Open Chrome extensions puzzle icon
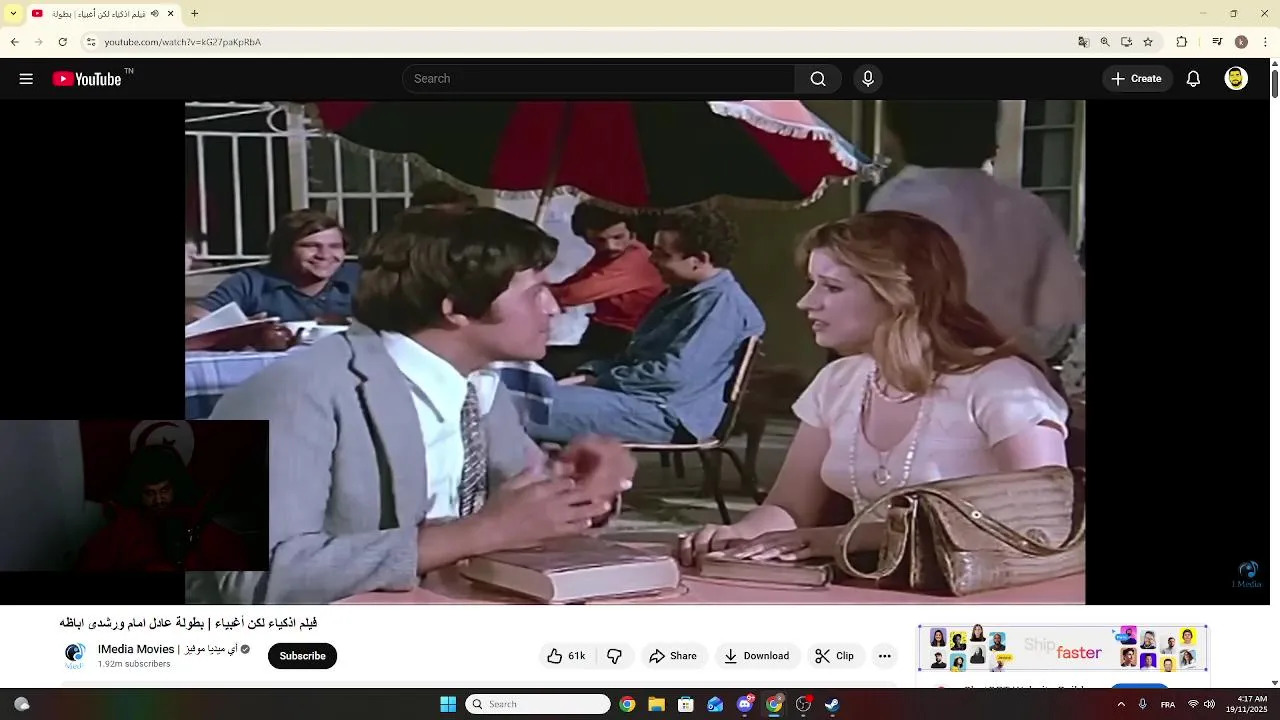This screenshot has height=720, width=1280. [x=1182, y=42]
